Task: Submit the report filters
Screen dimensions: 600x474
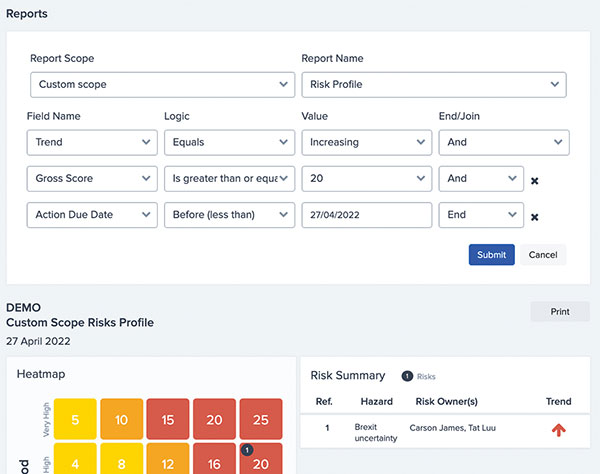Action: coord(492,255)
